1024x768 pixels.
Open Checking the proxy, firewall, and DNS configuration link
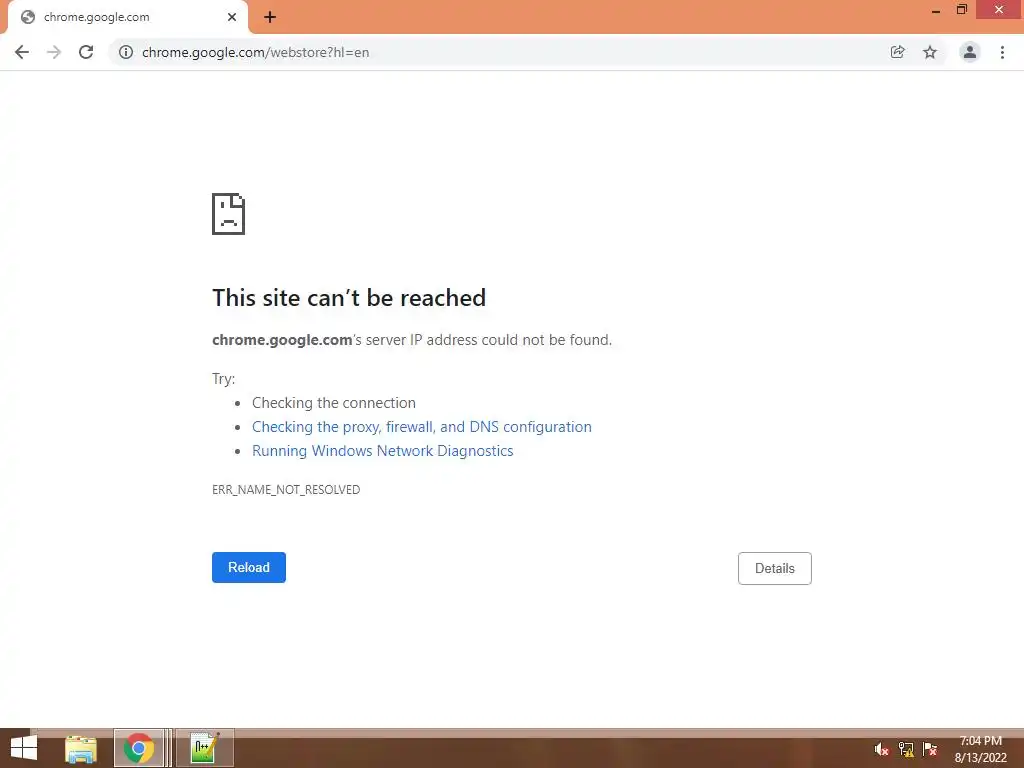pos(422,426)
